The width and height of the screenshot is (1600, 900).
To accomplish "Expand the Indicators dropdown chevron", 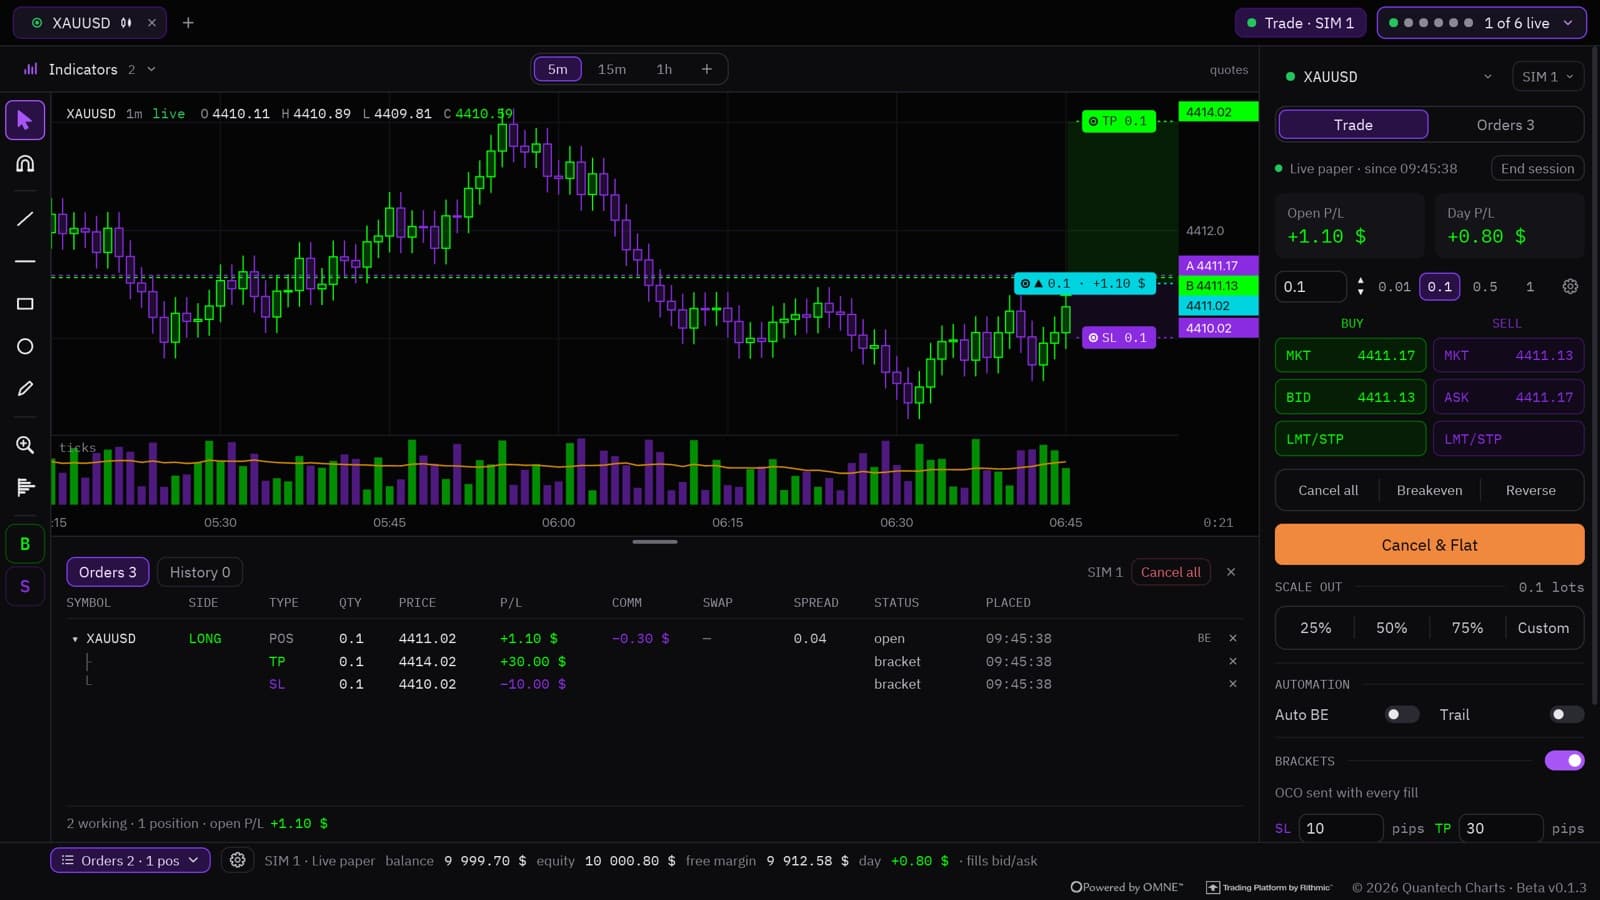I will click(151, 69).
